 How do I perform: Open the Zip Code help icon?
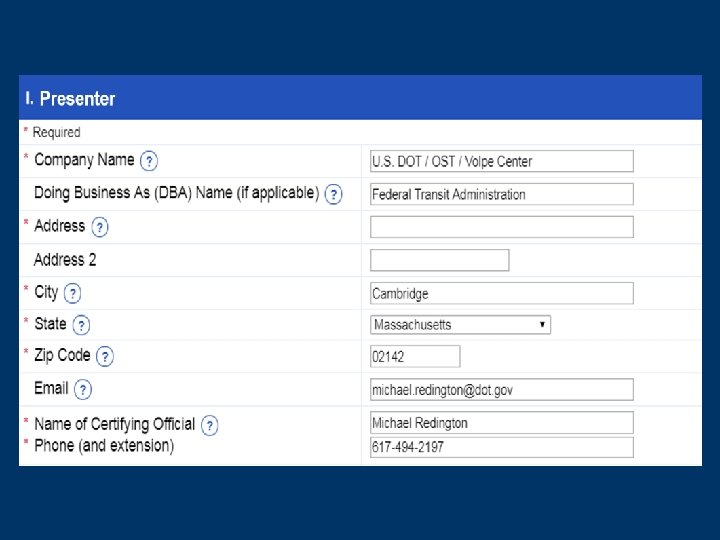click(x=105, y=356)
